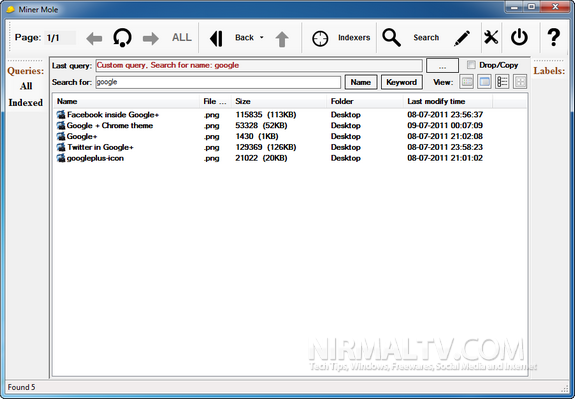Click the magnifying glass Search icon
Viewport: 575px width, 399px height.
pyautogui.click(x=391, y=37)
